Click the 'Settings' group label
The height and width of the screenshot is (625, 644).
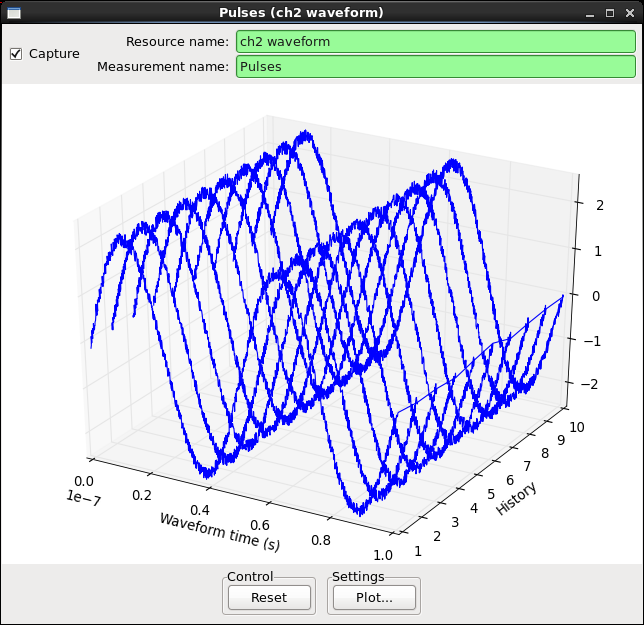pyautogui.click(x=358, y=577)
